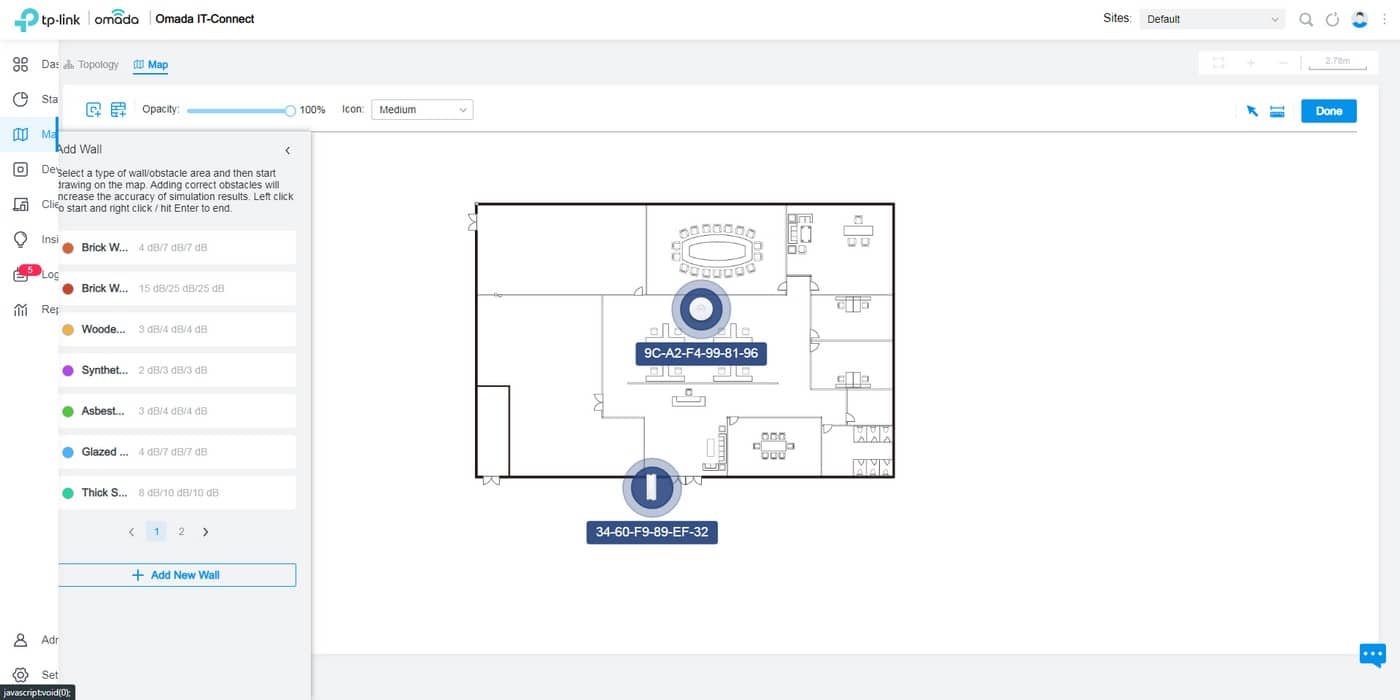This screenshot has height=700, width=1400.
Task: Click the 2.78m map scale indicator
Action: 1337,62
